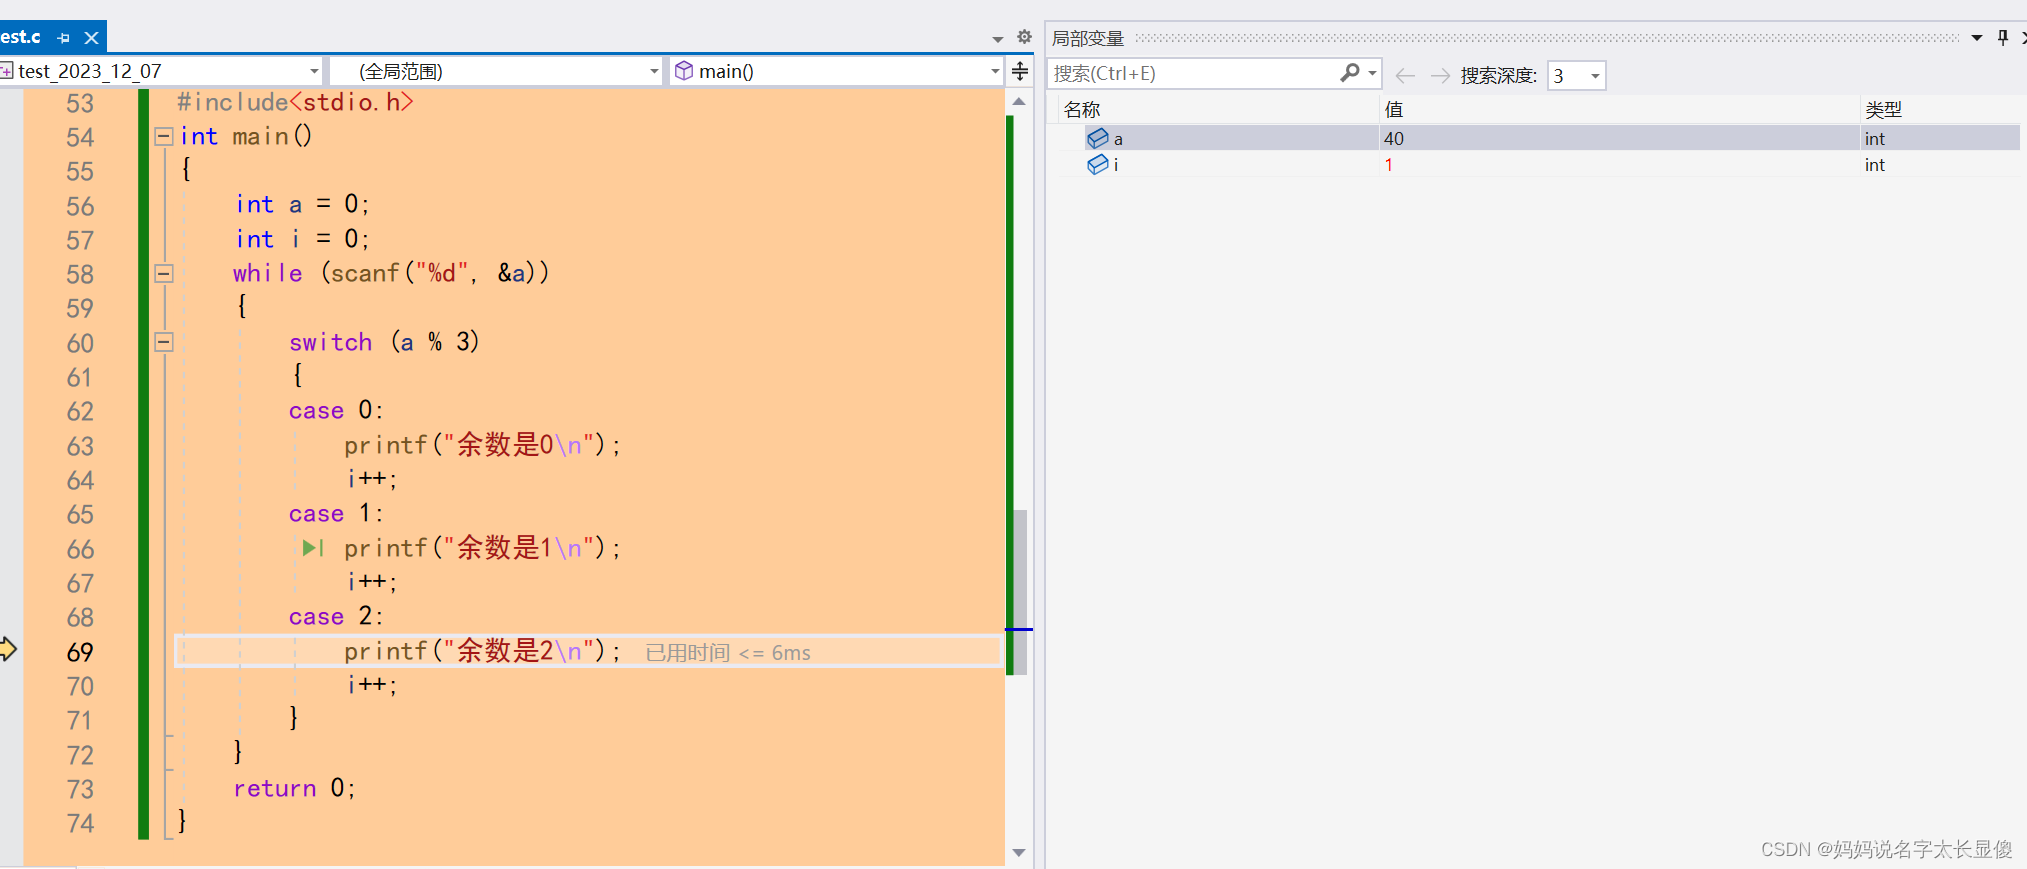Close the test.c editor tab

91,38
